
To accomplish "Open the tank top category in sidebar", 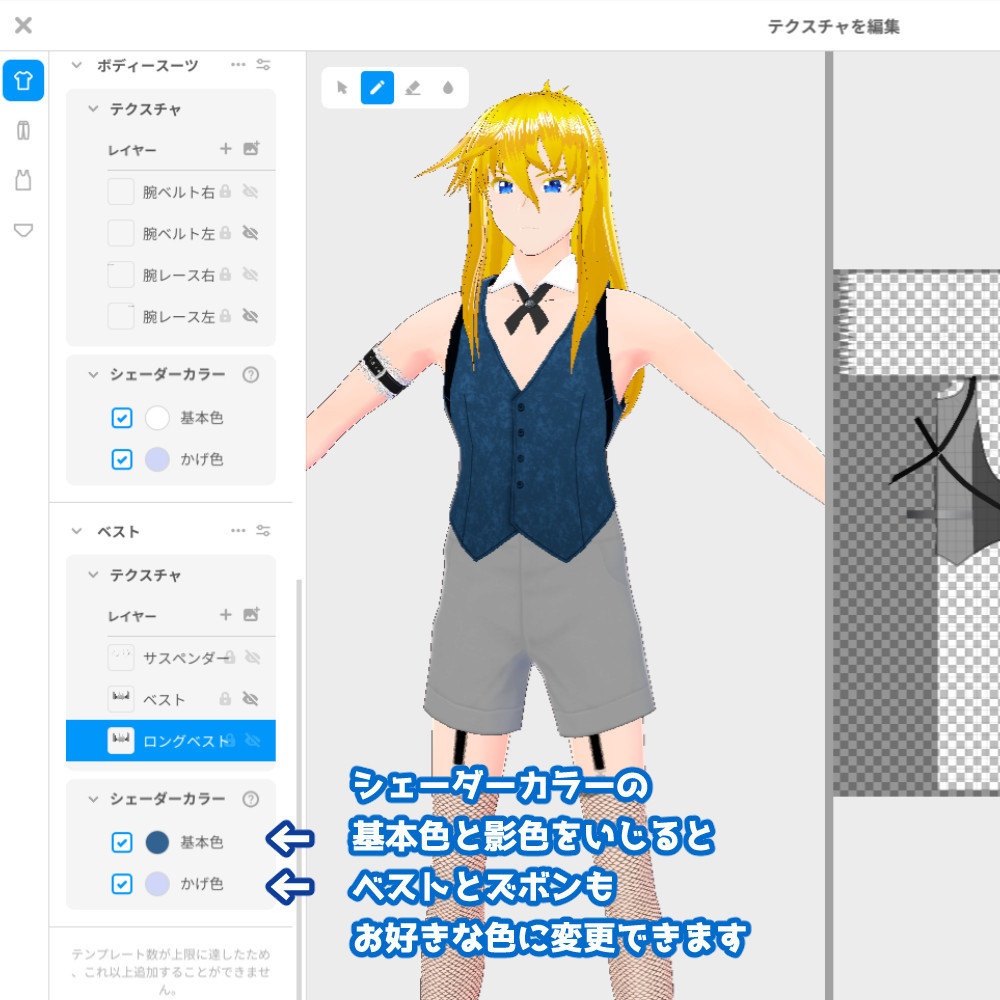I will click(22, 180).
